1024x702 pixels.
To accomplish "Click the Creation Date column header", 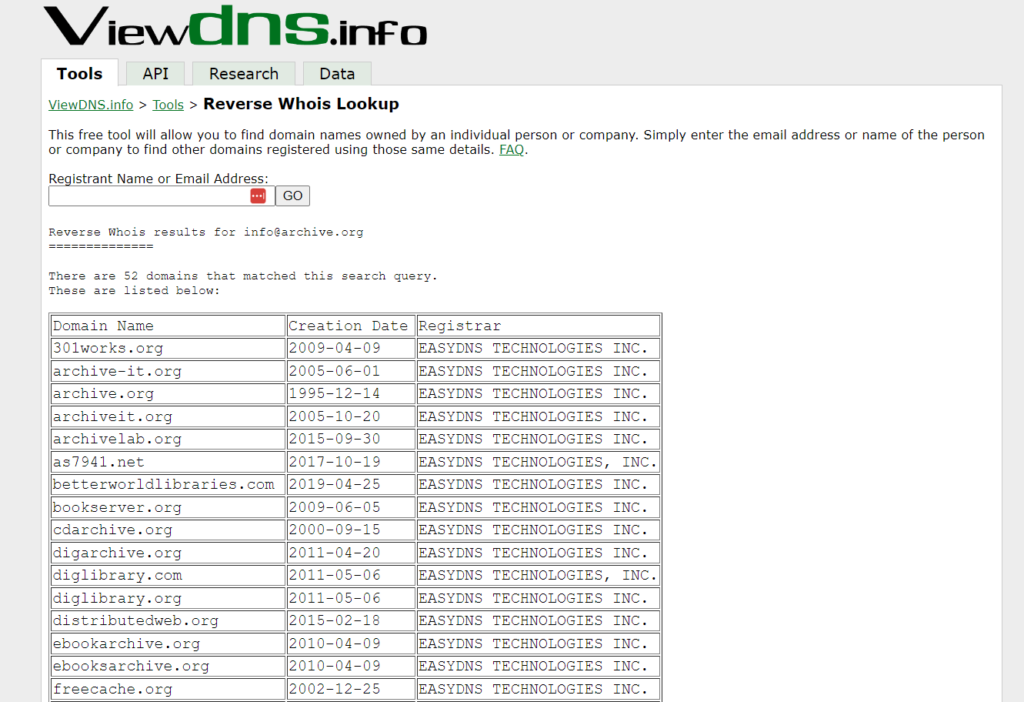I will pos(351,326).
